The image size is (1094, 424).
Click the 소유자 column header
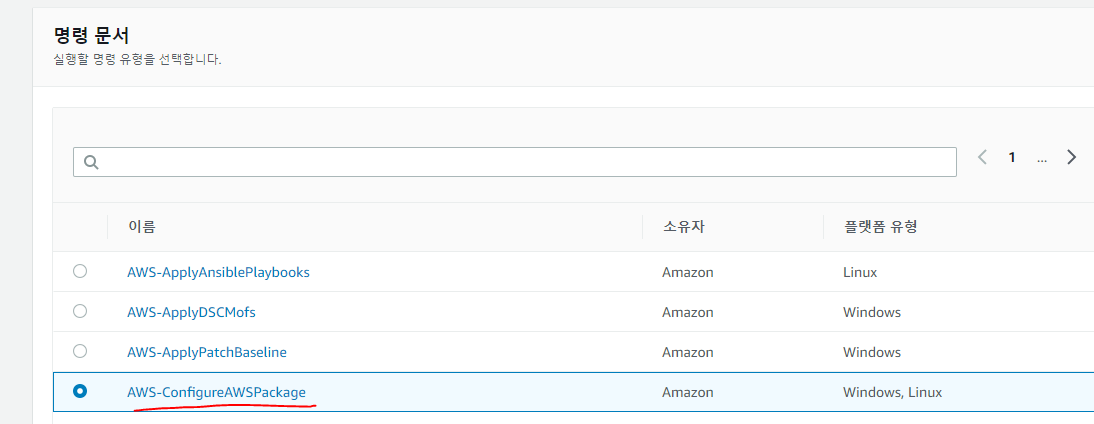(682, 227)
